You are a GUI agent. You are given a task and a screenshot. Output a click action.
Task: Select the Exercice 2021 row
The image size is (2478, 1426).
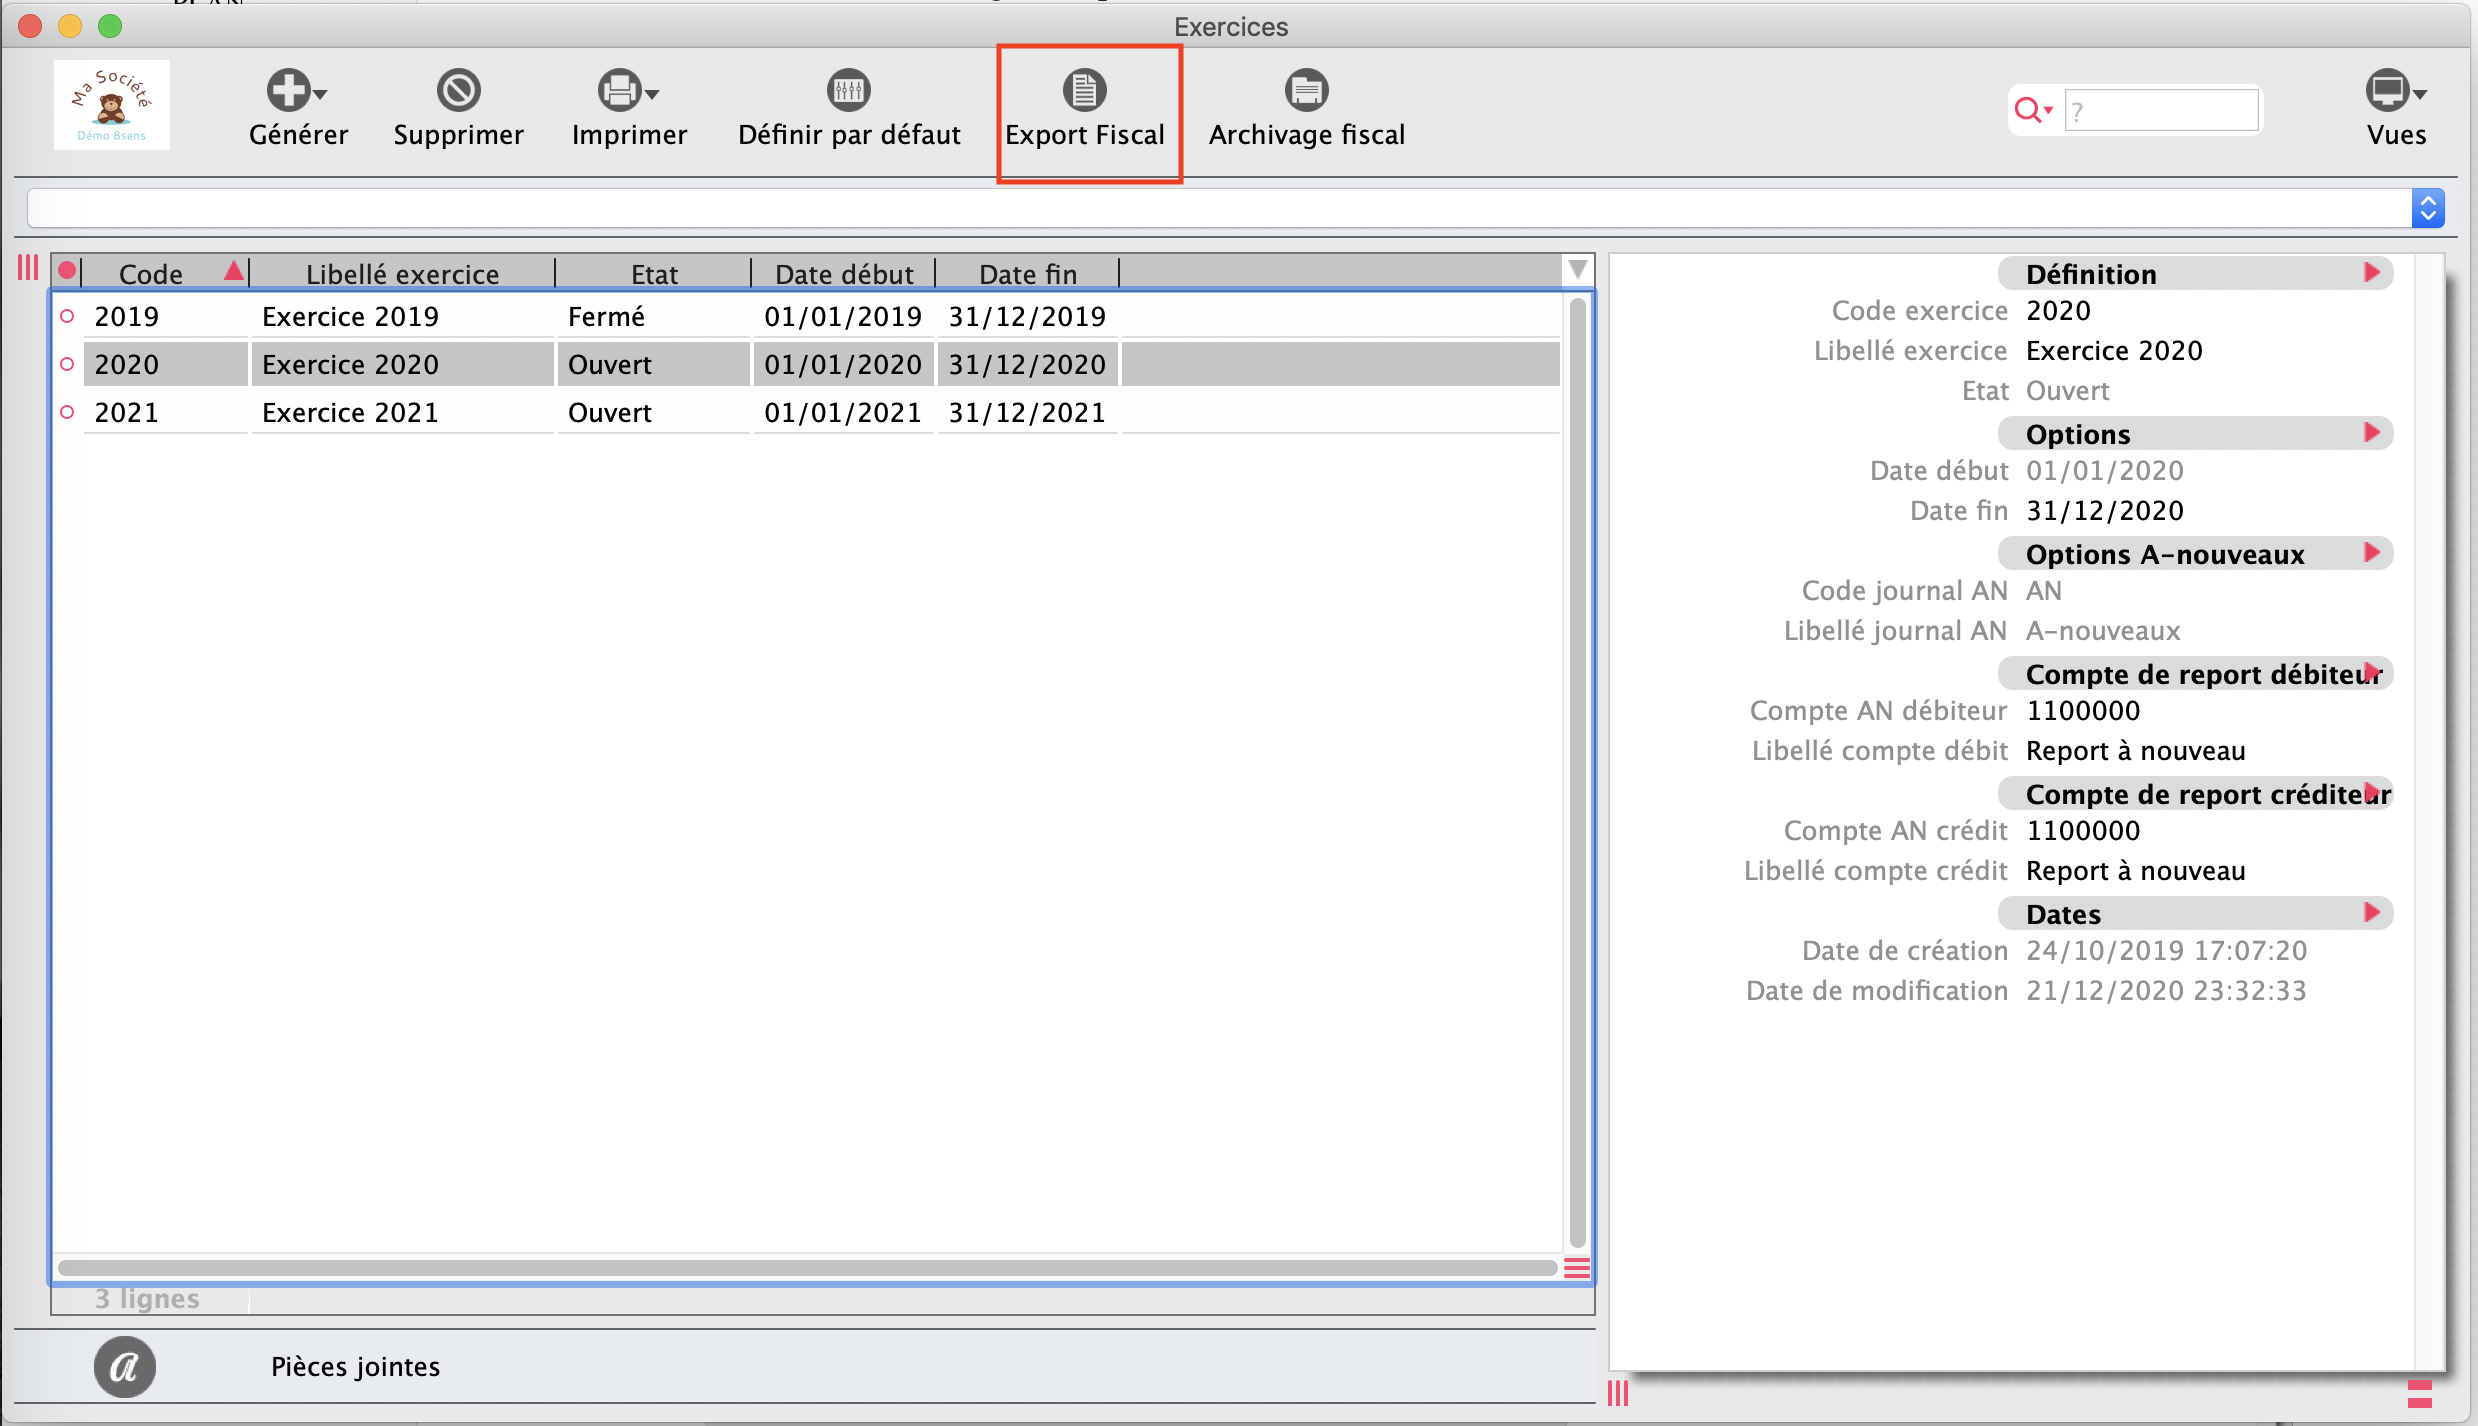point(821,412)
